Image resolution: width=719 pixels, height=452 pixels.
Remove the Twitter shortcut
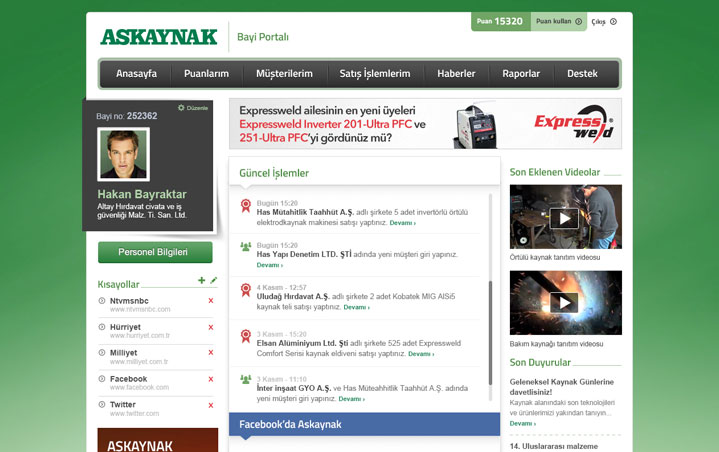pyautogui.click(x=211, y=405)
